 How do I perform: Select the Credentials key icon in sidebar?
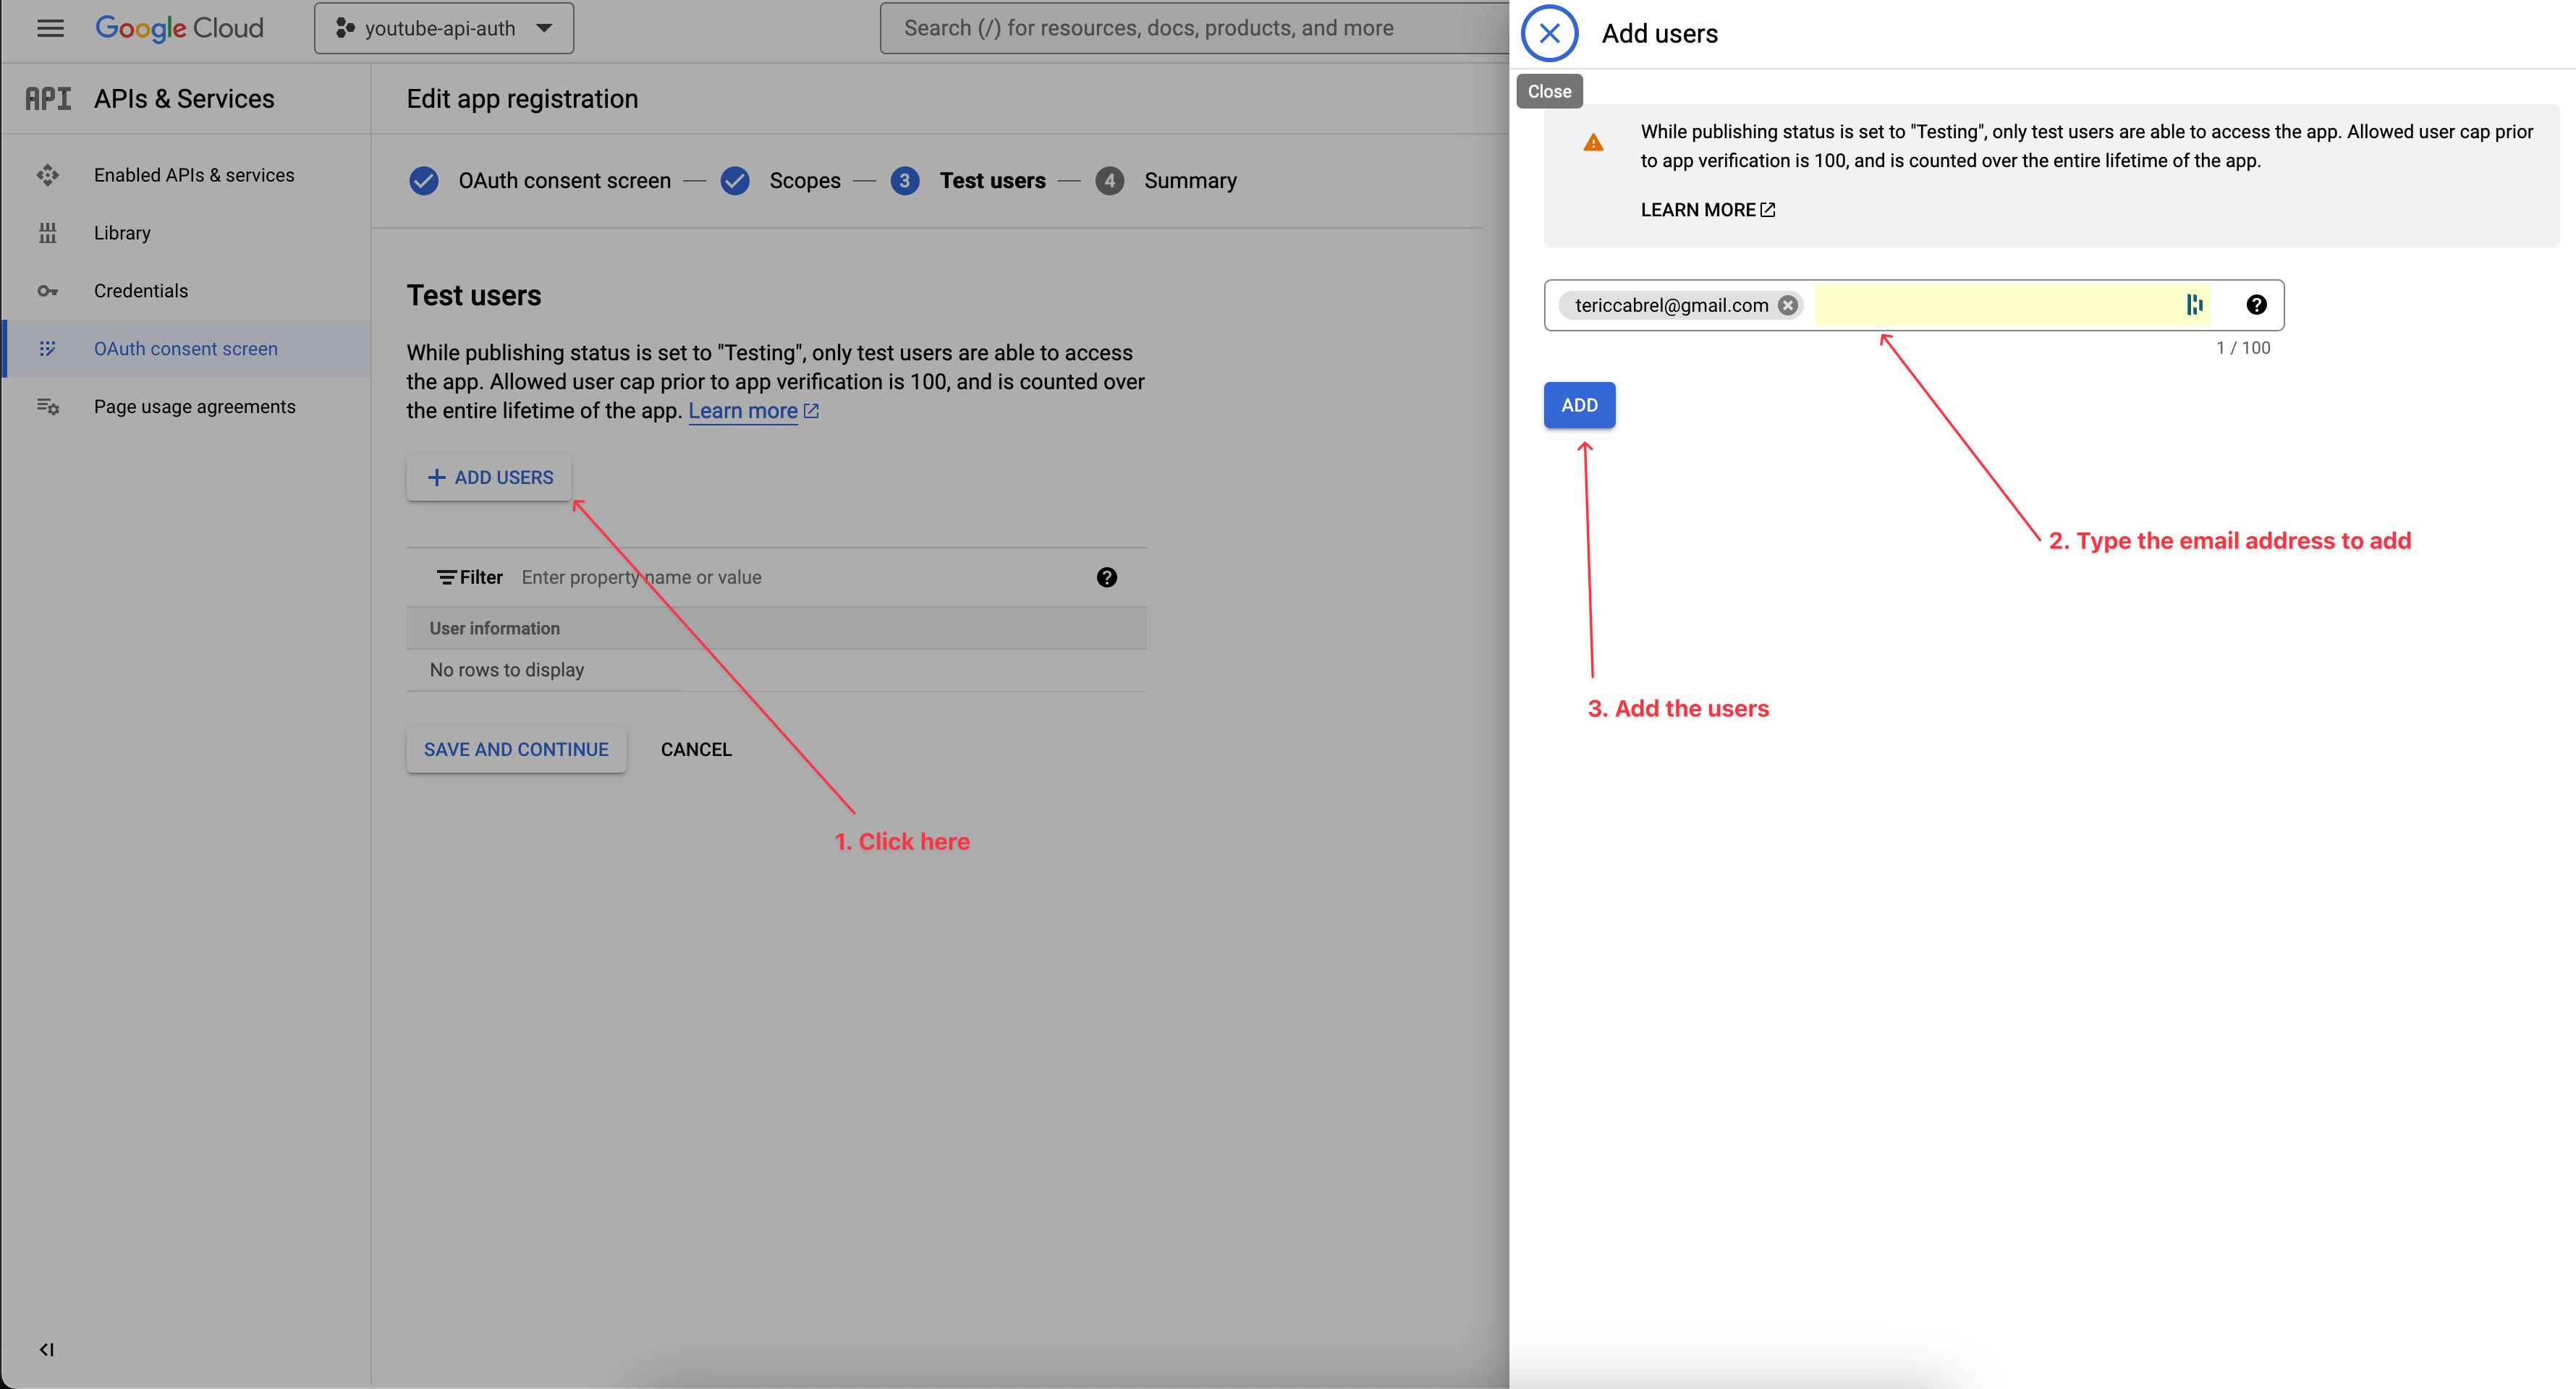pyautogui.click(x=48, y=290)
